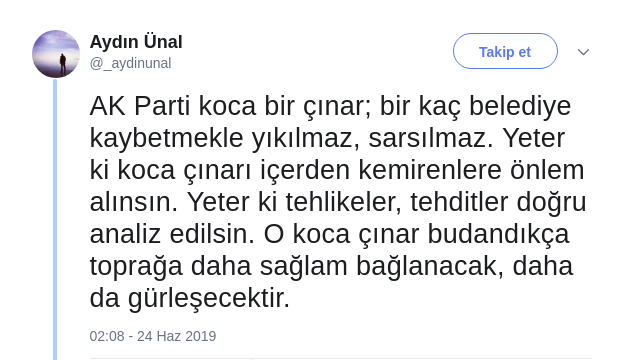
Task: Click the closing words "da gürleşecektir."
Action: tap(190, 298)
